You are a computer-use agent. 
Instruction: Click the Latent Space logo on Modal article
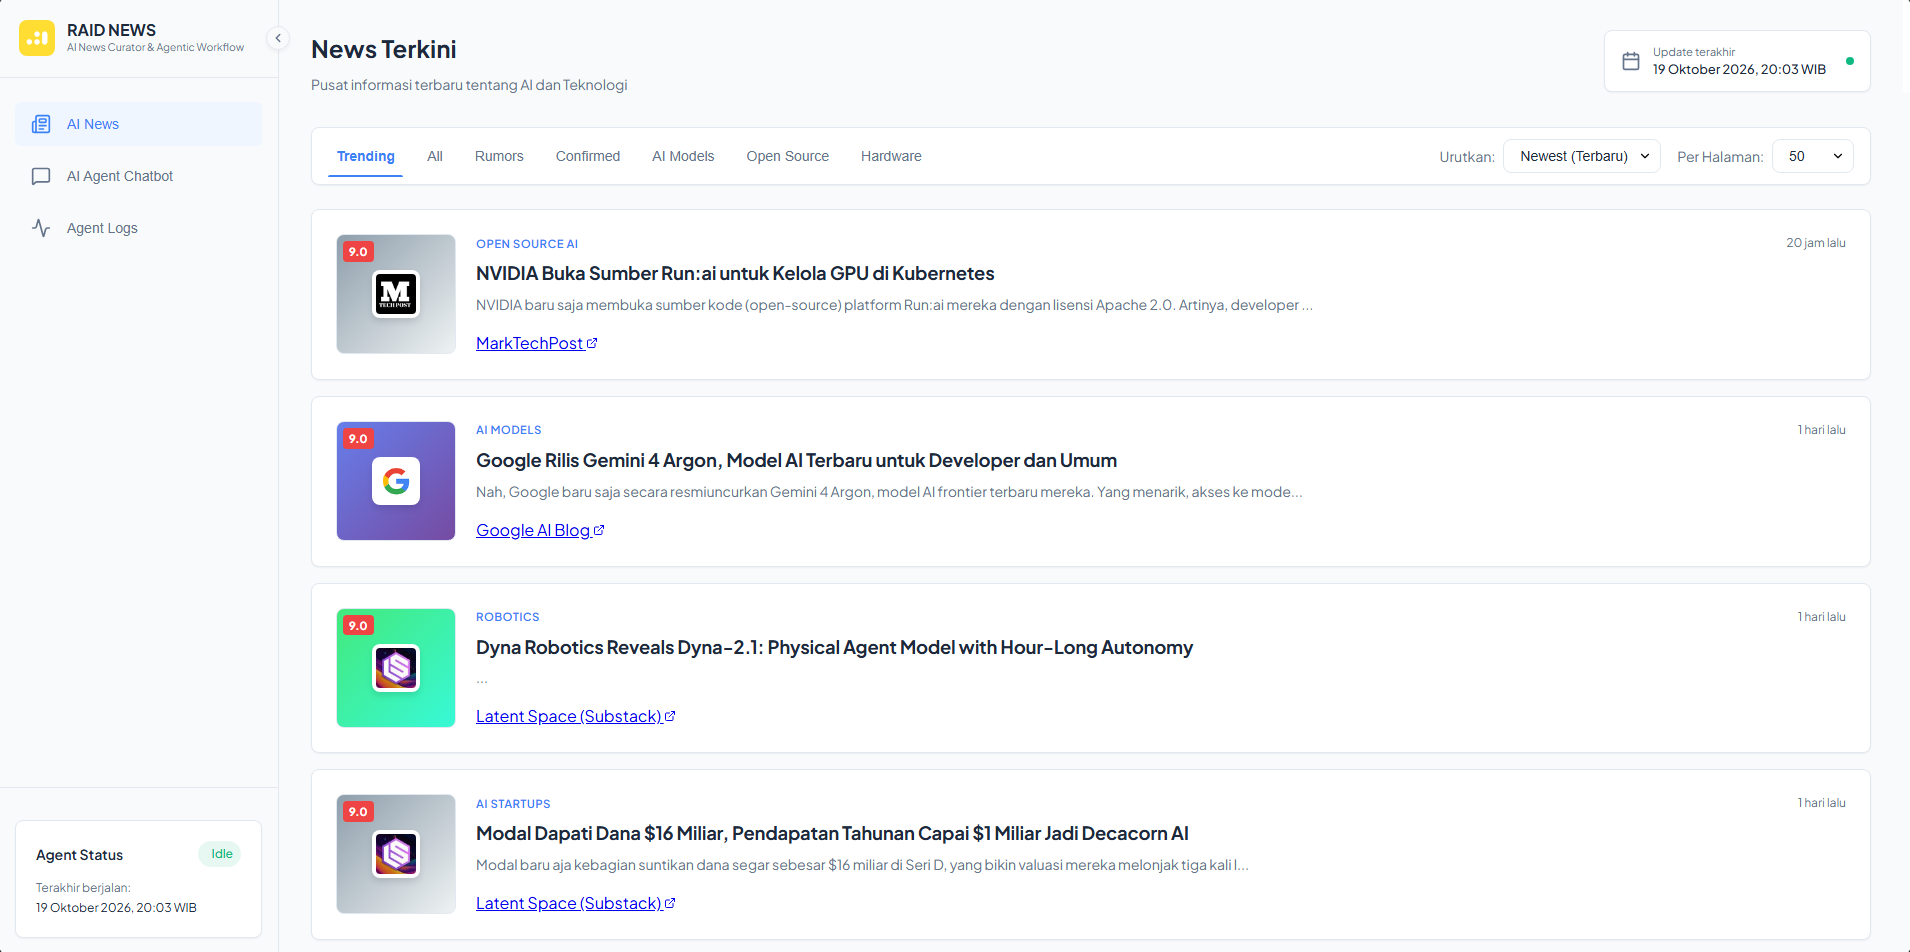(x=396, y=854)
